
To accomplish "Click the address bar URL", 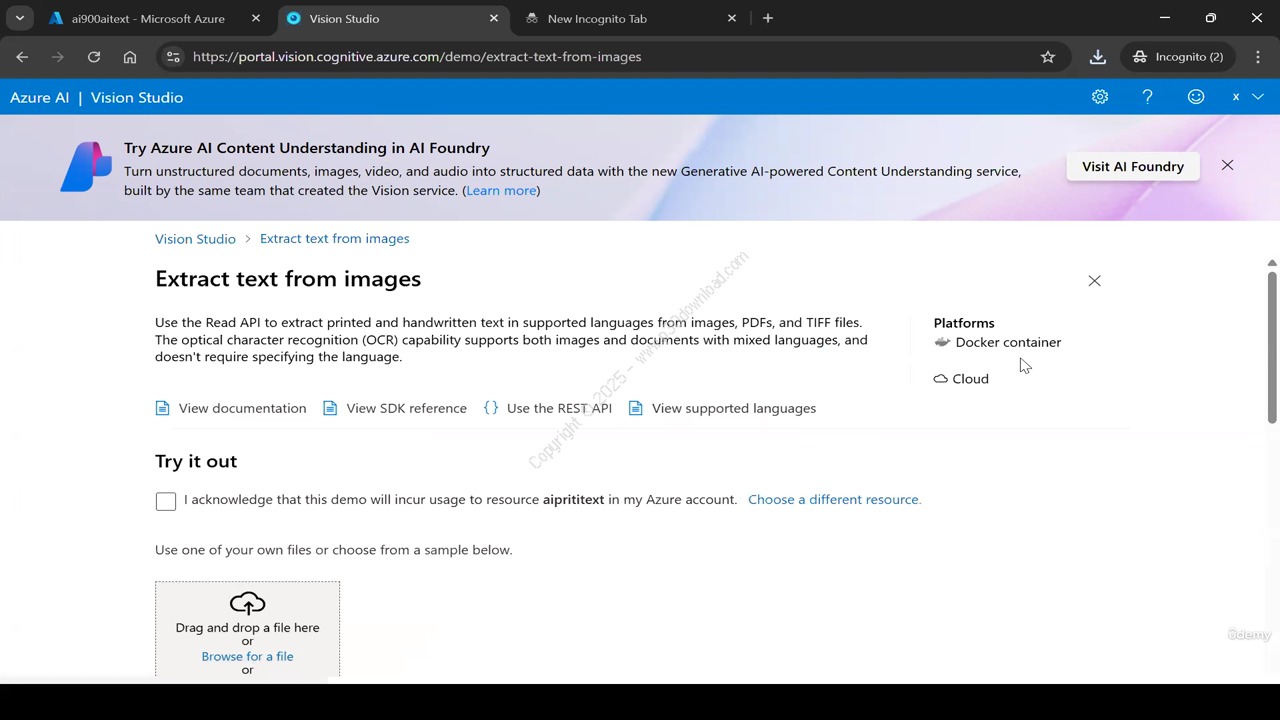I will tap(417, 57).
